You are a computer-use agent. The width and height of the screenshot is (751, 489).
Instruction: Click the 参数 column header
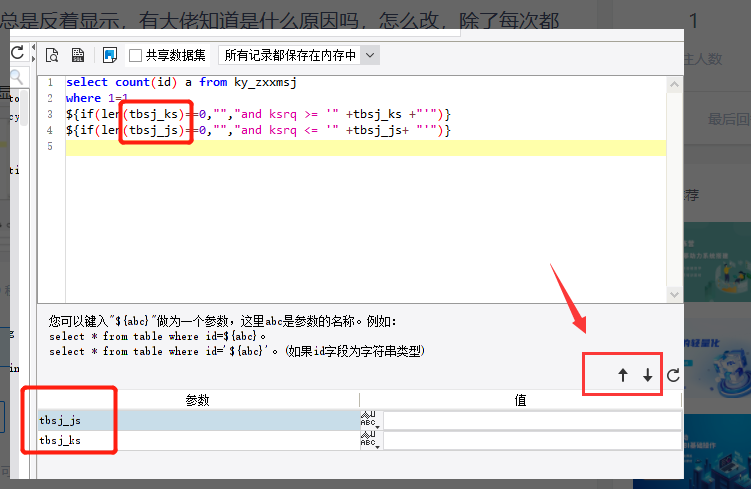click(198, 400)
